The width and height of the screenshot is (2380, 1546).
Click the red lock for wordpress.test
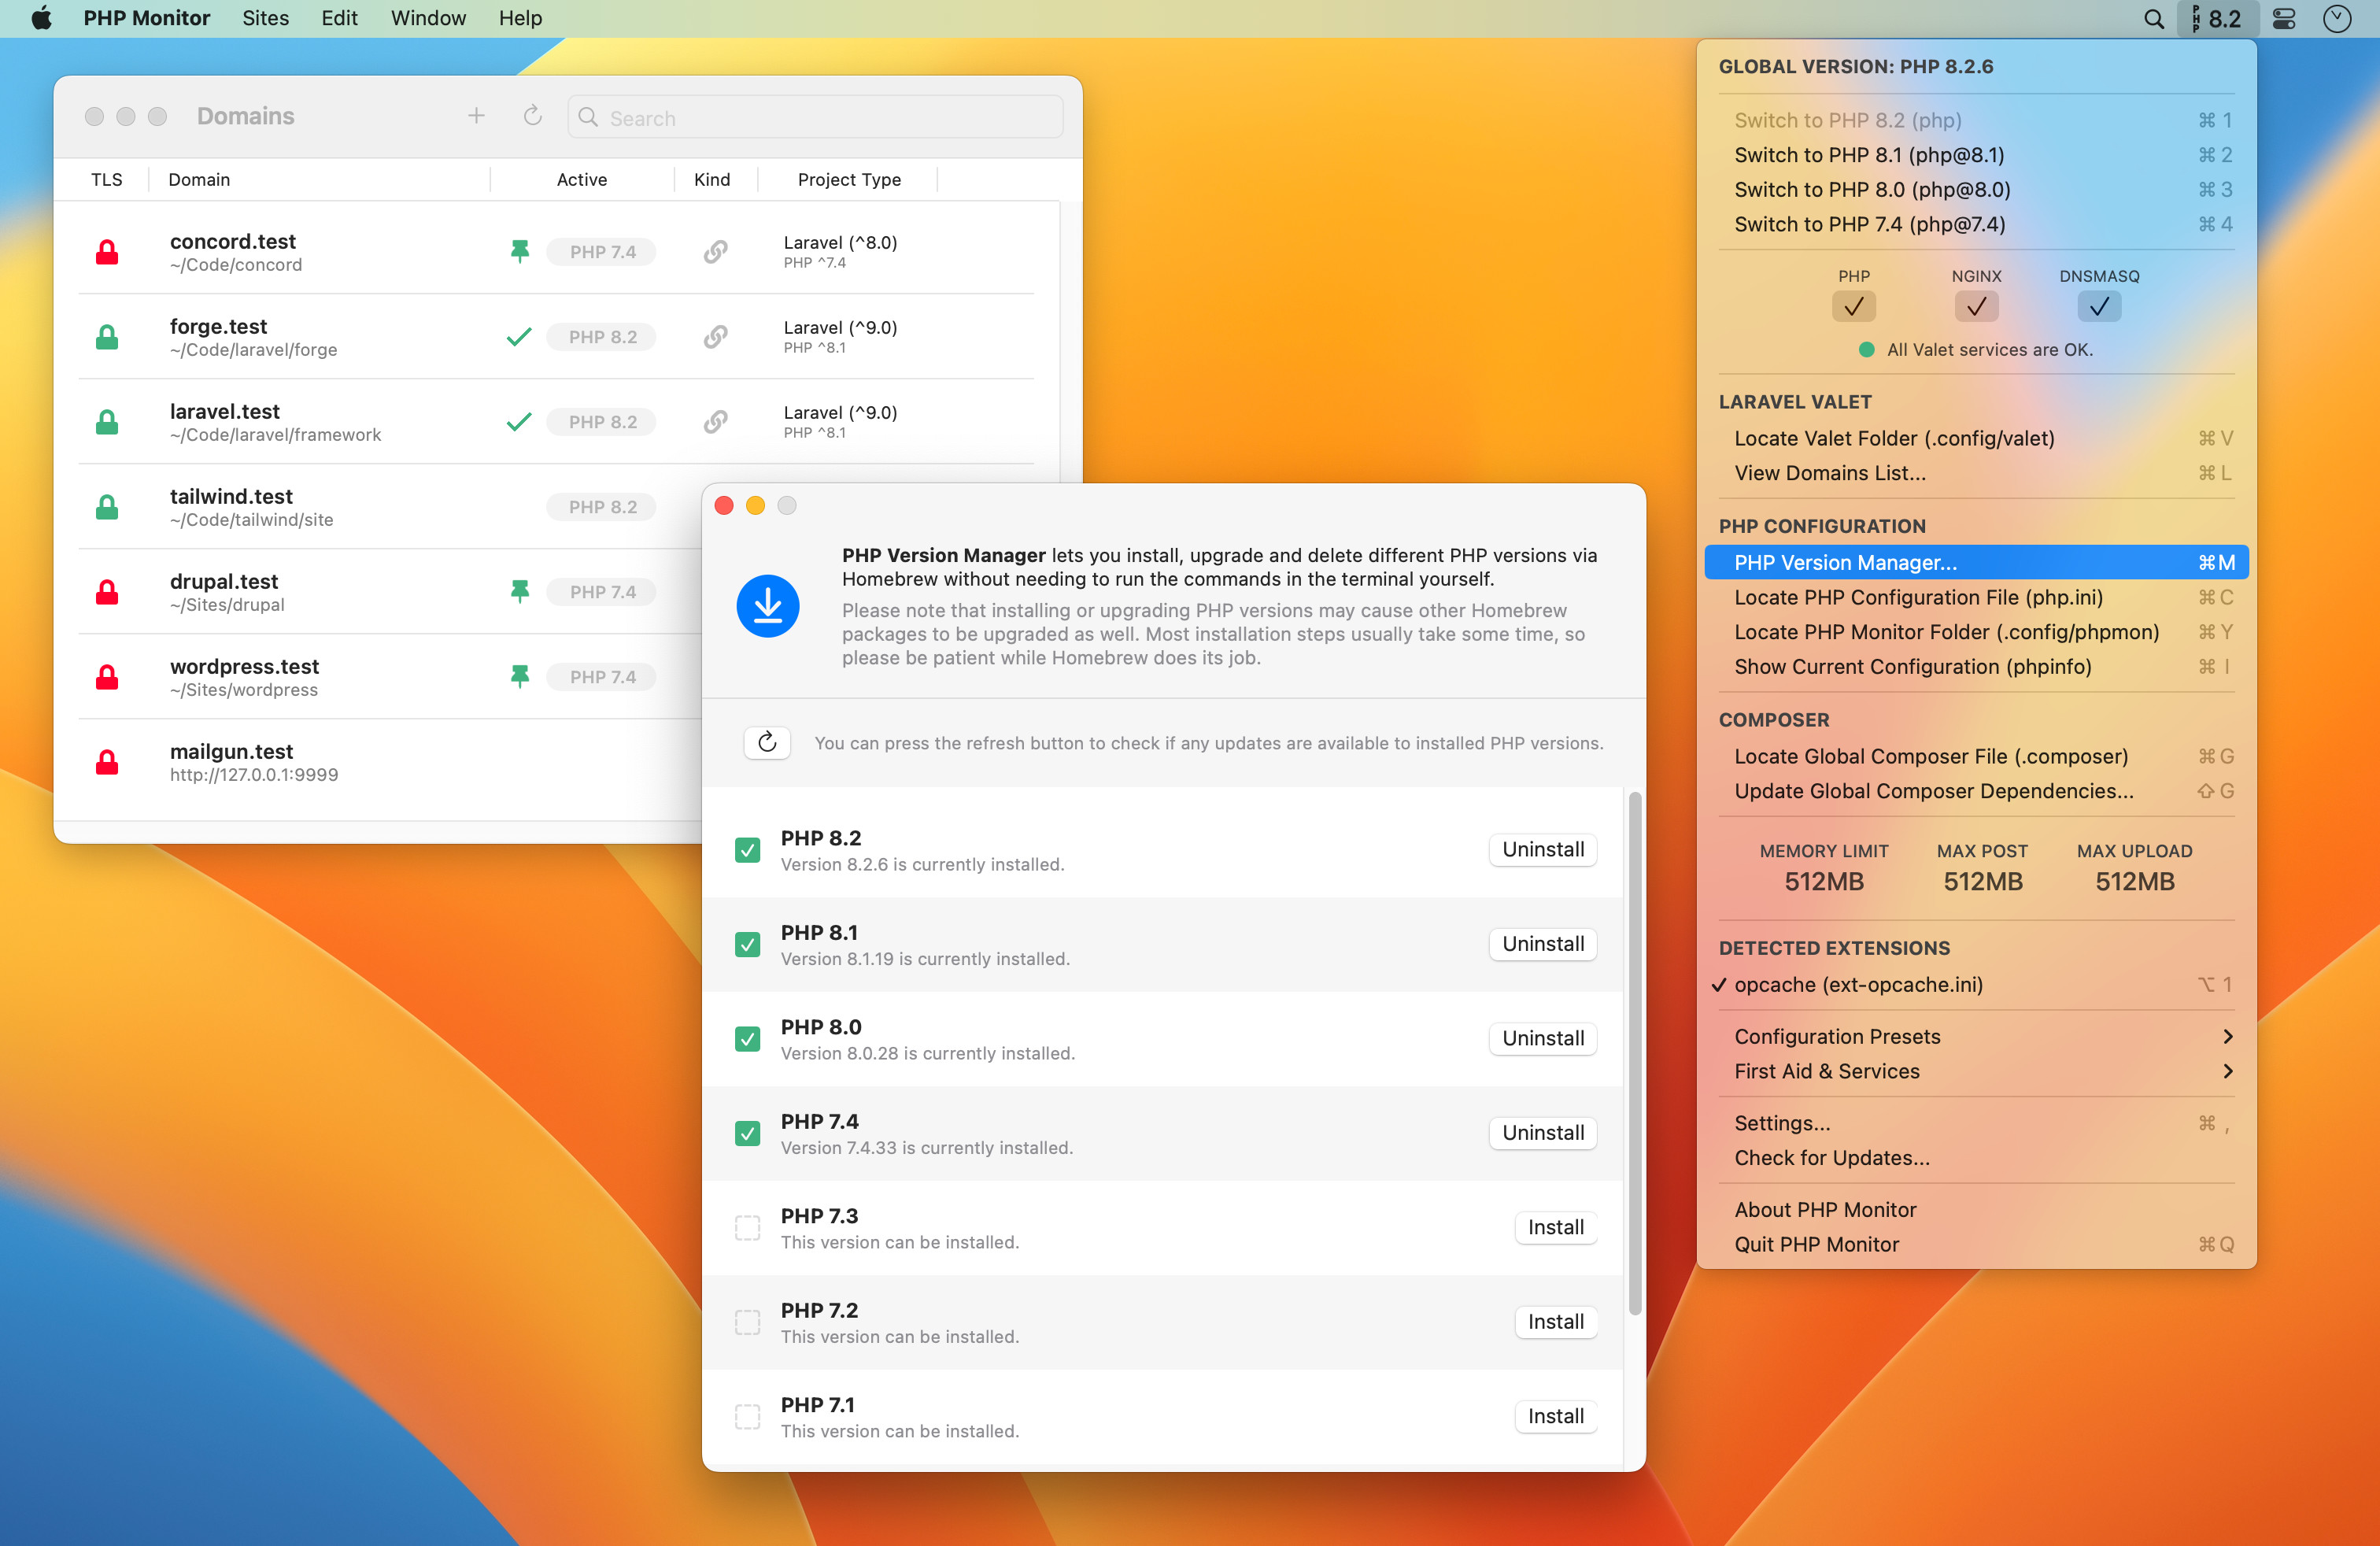(x=107, y=676)
